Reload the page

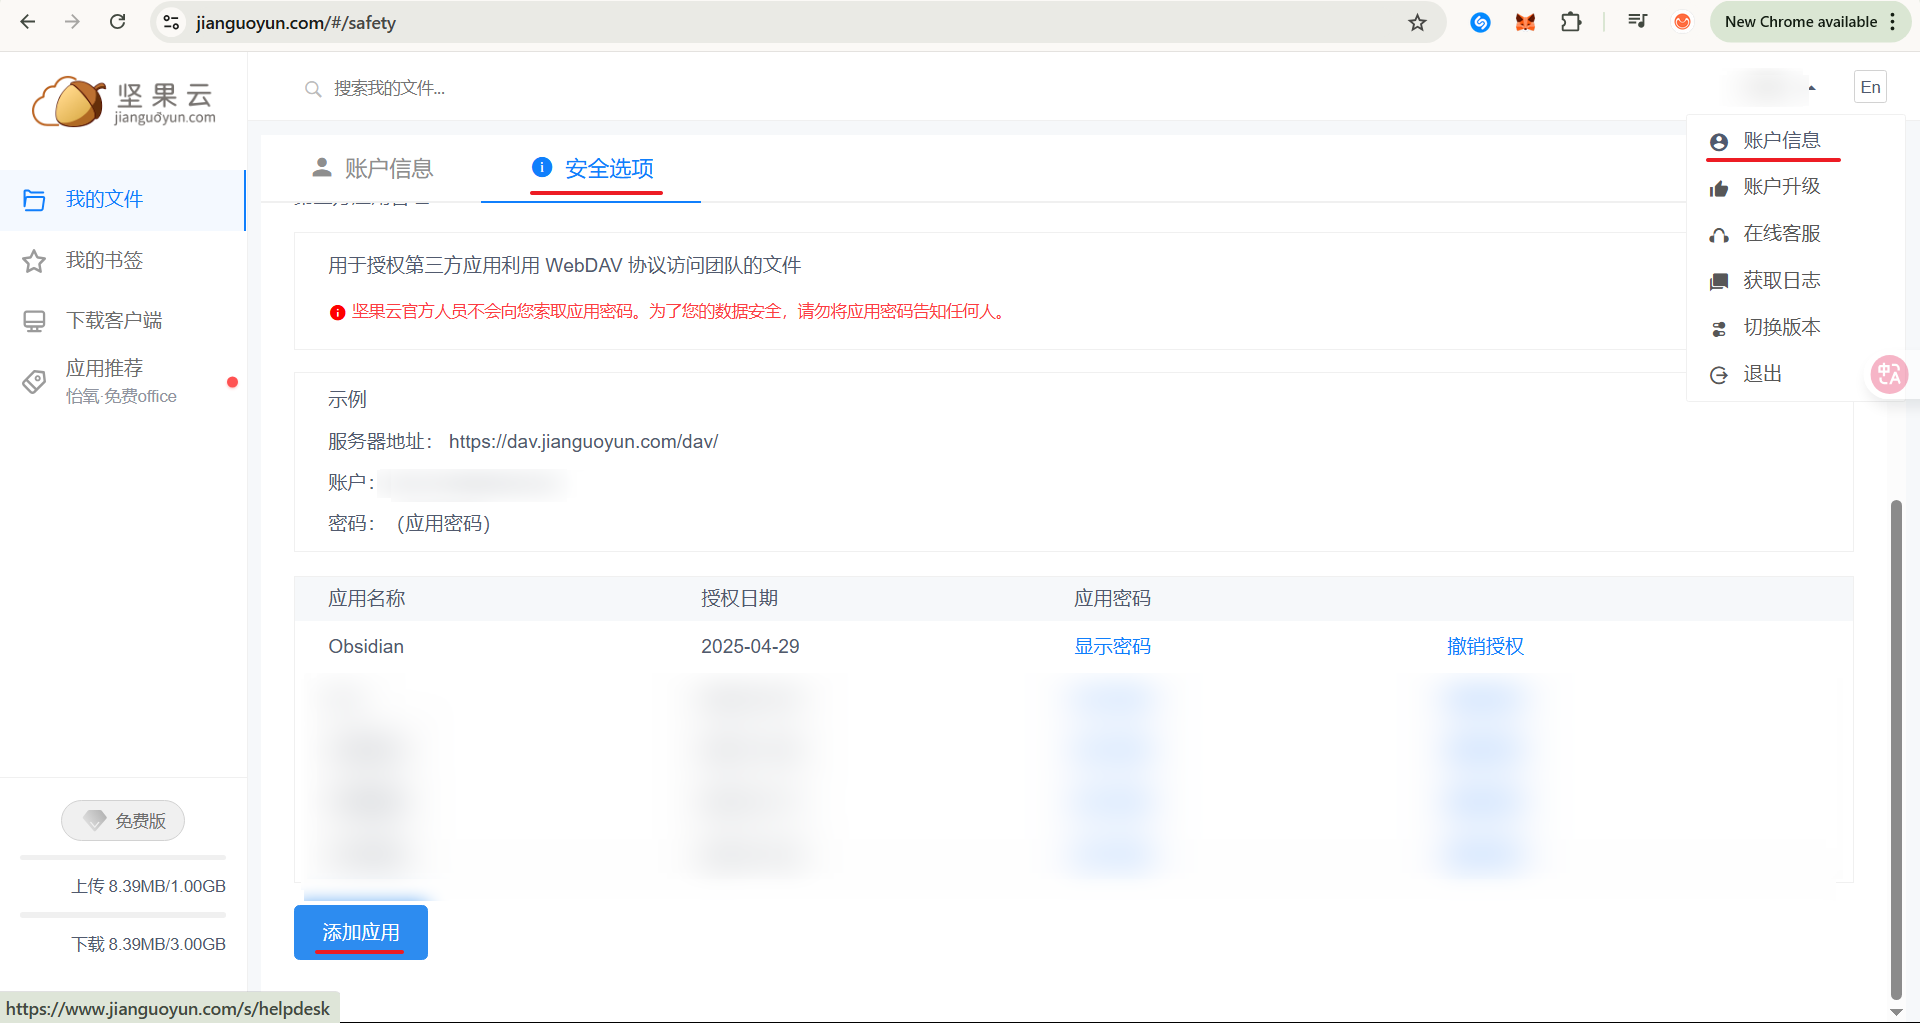pyautogui.click(x=118, y=22)
